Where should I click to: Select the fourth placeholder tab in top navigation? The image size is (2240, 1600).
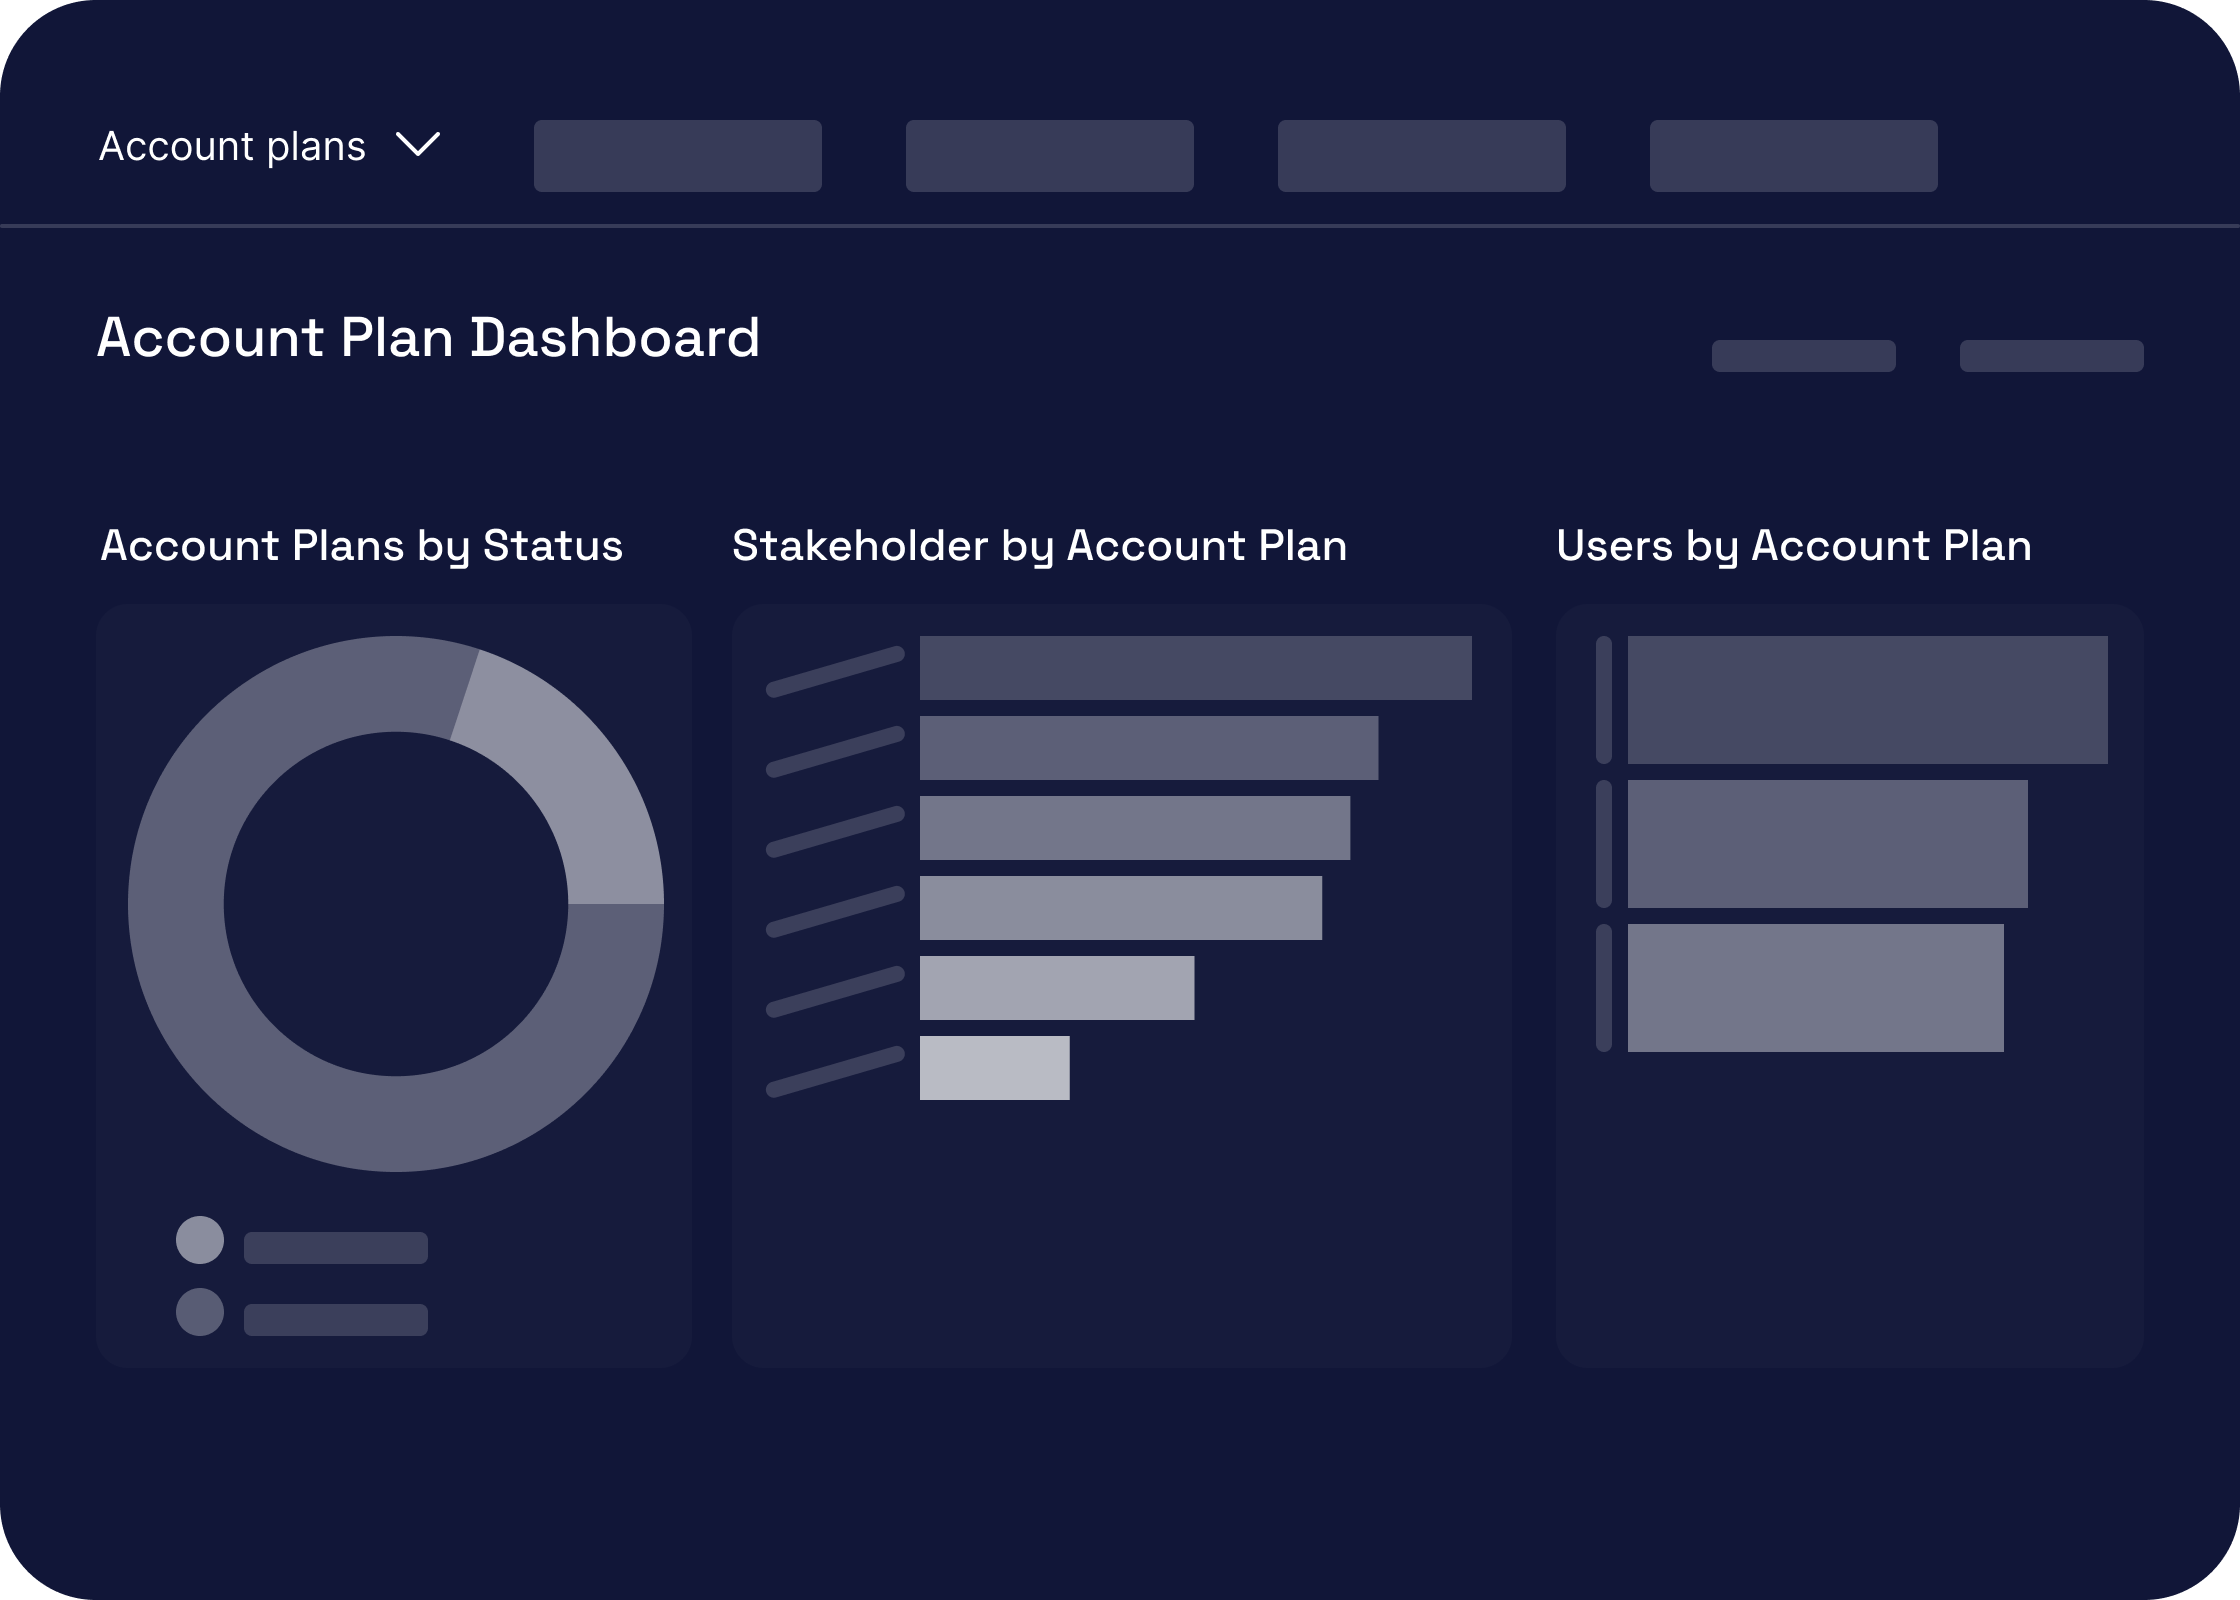tap(1793, 156)
